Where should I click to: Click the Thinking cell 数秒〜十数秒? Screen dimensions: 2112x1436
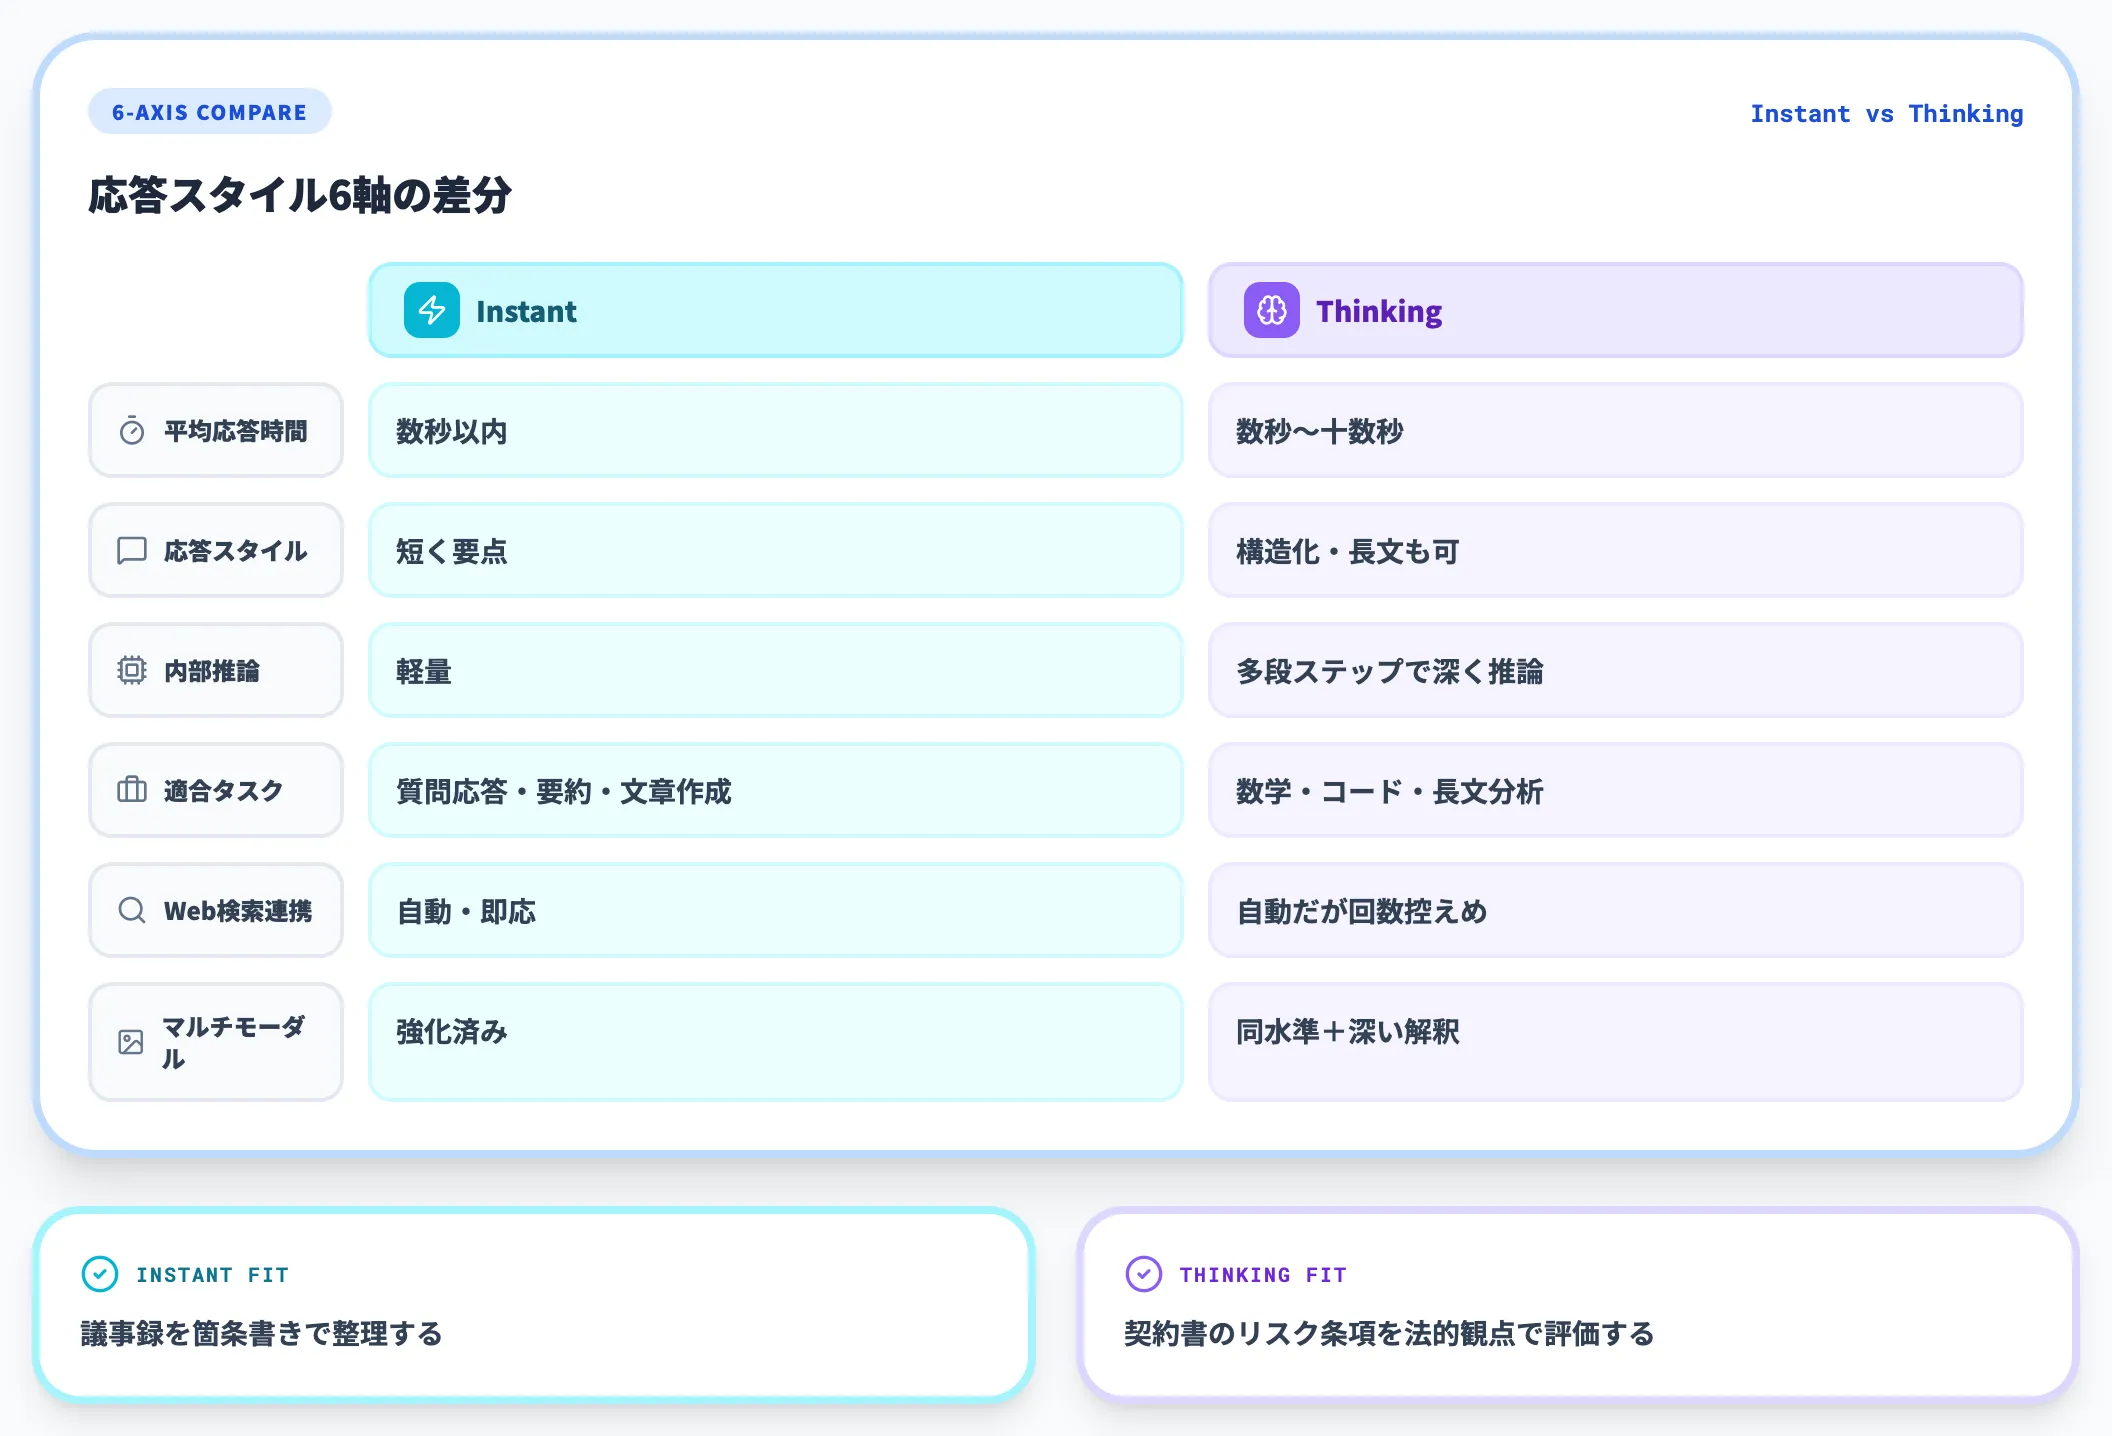tap(1616, 431)
